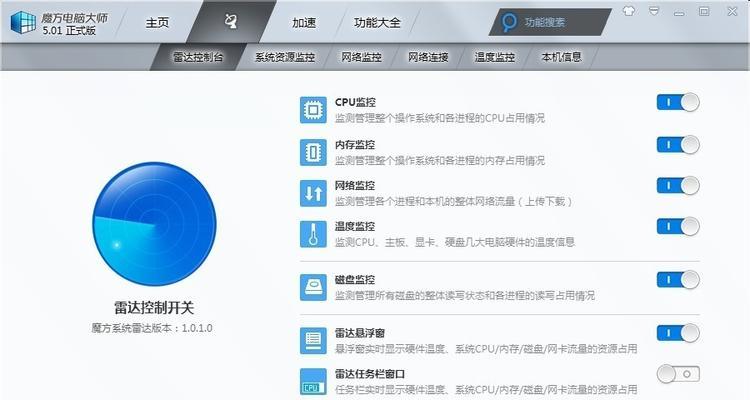Open the 网络连接 sub-tab
Viewport: 750px width, 400px height.
[x=428, y=57]
